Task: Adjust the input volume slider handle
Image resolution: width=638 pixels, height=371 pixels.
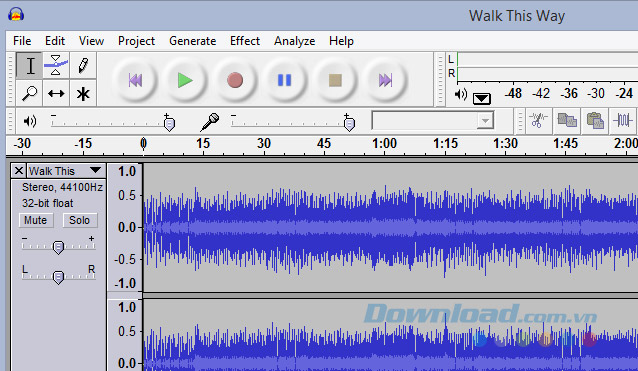Action: pos(349,123)
